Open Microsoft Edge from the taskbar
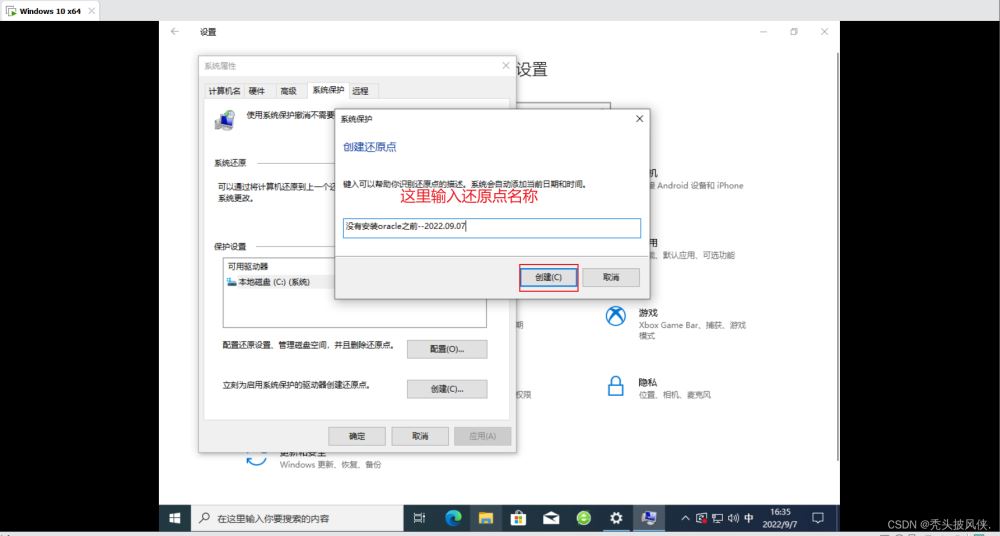The height and width of the screenshot is (536, 1000). pyautogui.click(x=452, y=518)
